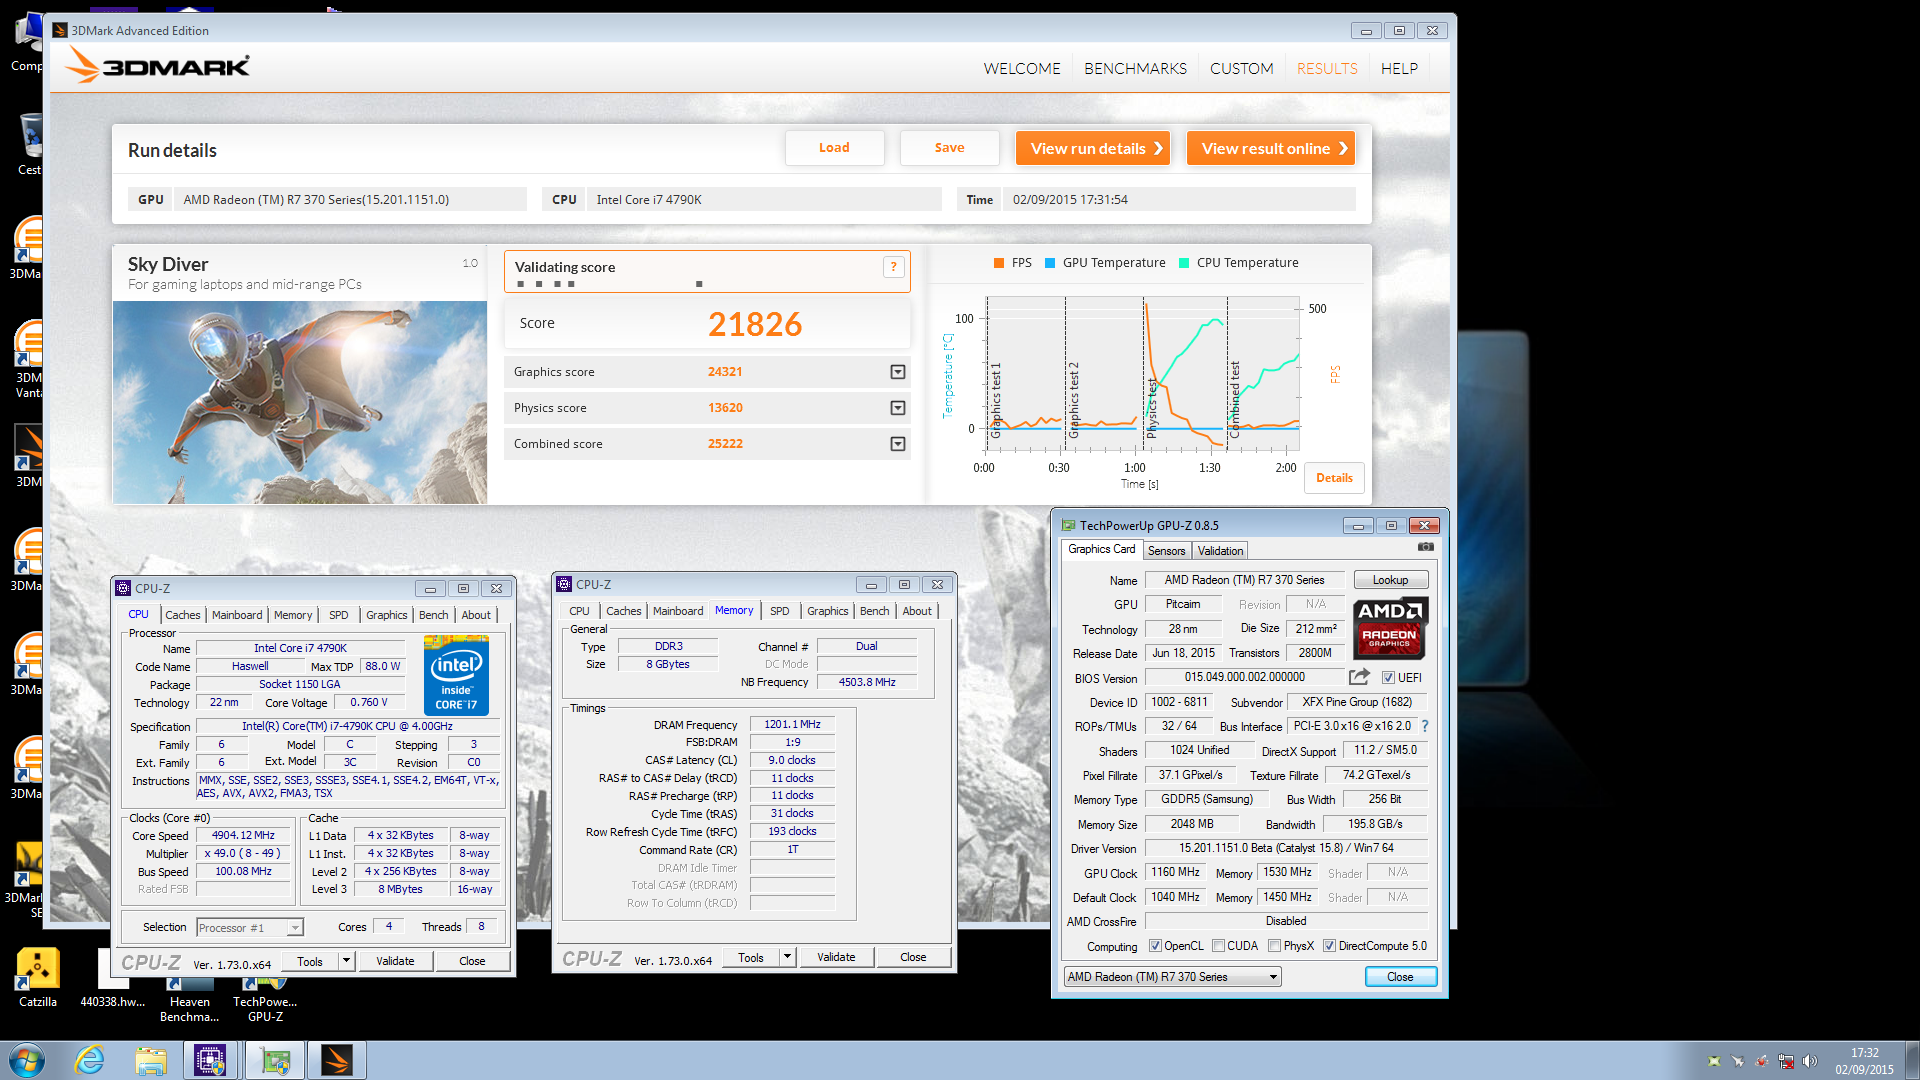Open Tools dropdown arrow in CPU-Z Memory window
Screen dimensions: 1920x1080
[787, 957]
